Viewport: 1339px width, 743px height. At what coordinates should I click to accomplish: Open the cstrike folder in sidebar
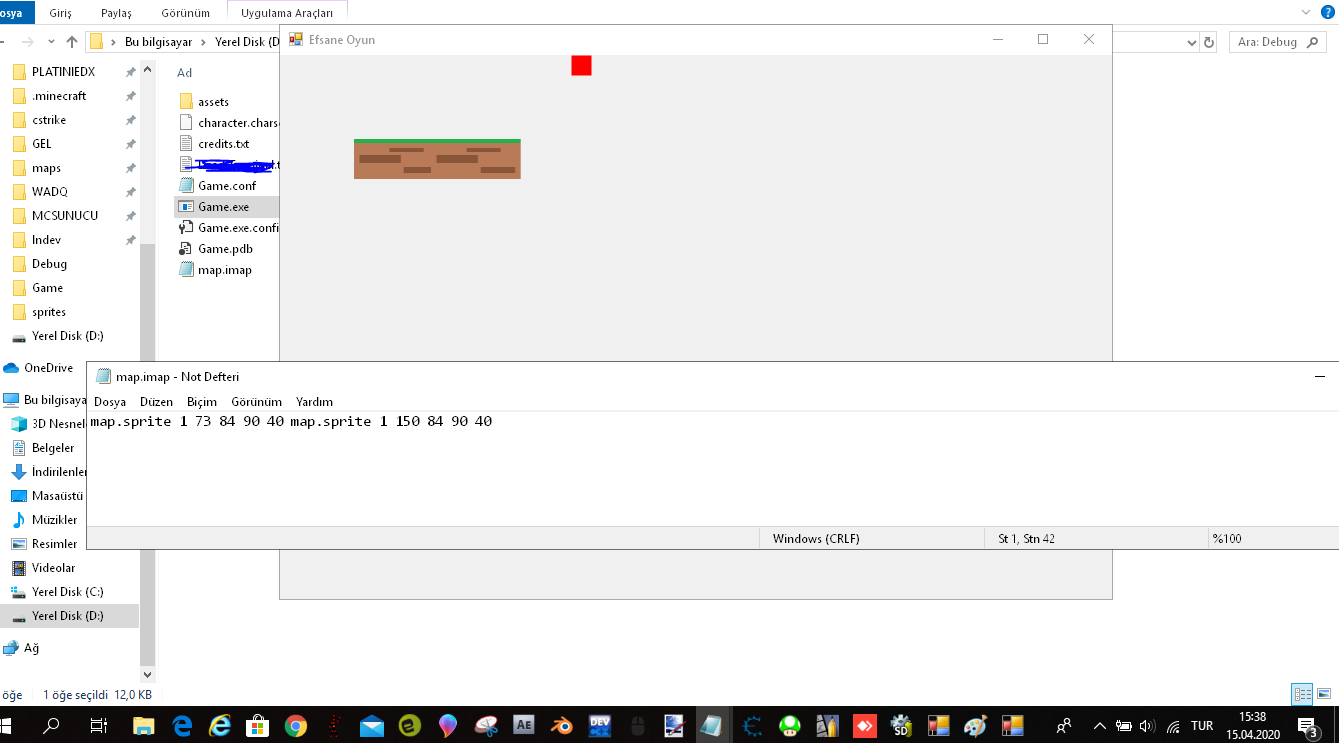pos(49,120)
